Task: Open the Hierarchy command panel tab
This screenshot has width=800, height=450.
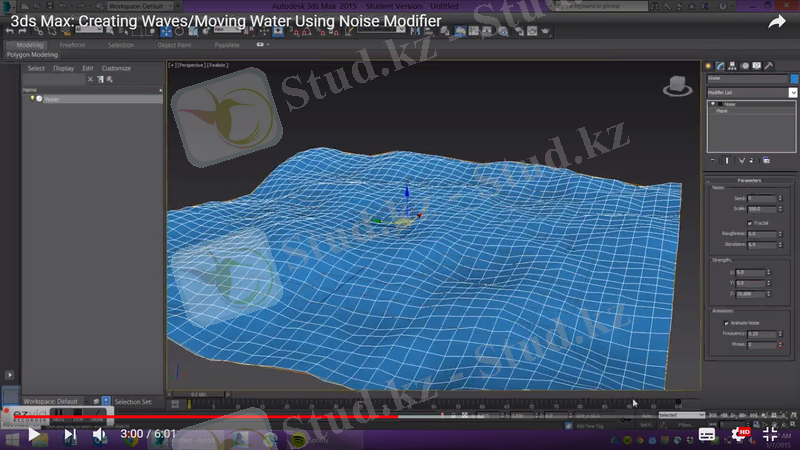Action: [732, 66]
